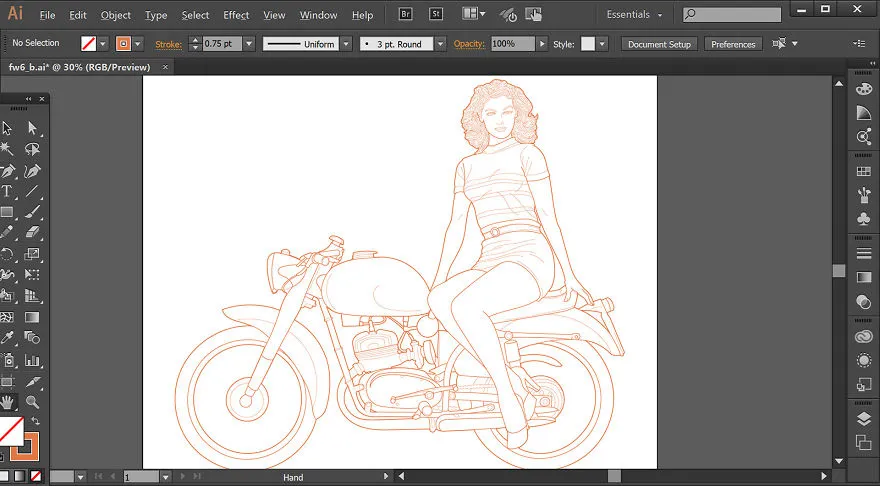This screenshot has width=880, height=486.
Task: Select the Type tool
Action: tap(7, 191)
